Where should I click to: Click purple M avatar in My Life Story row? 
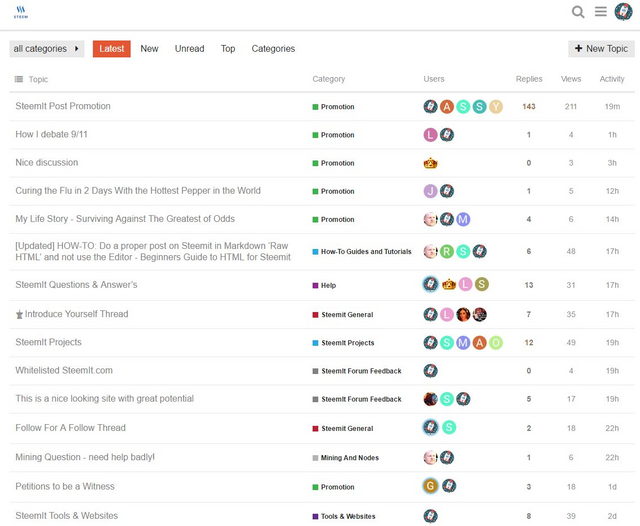463,220
